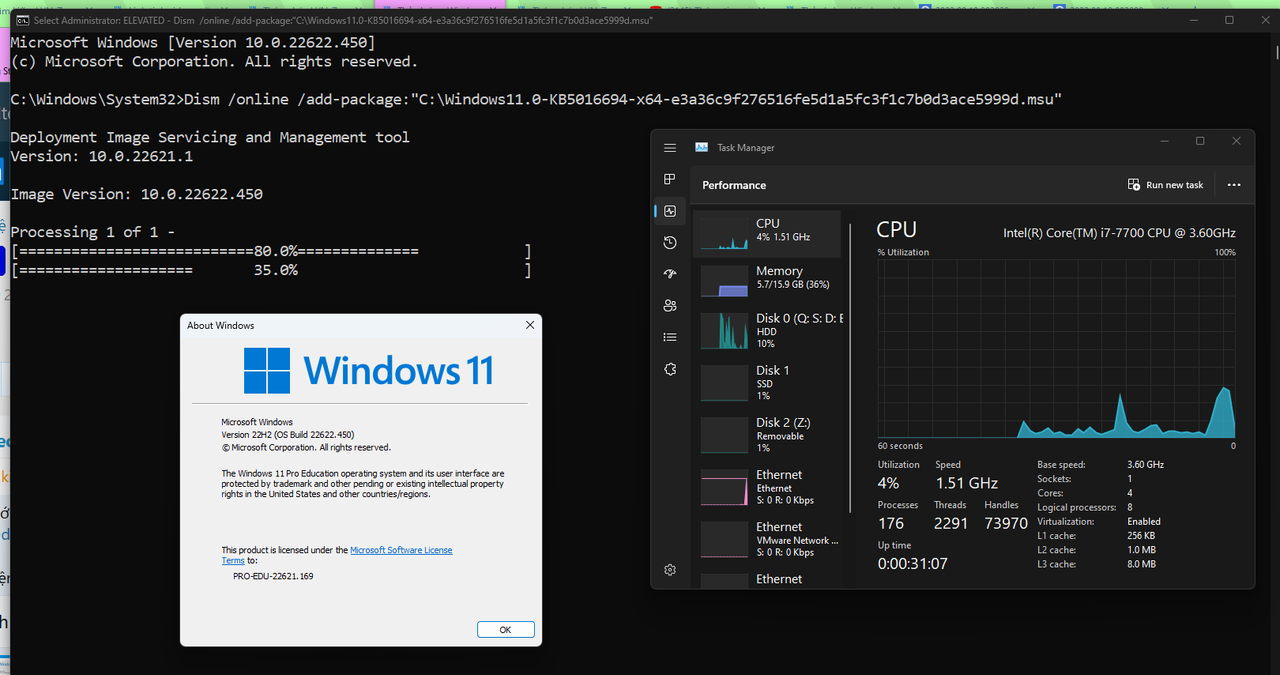
Task: Go to Processes page in Task Manager sidebar
Action: pyautogui.click(x=670, y=179)
